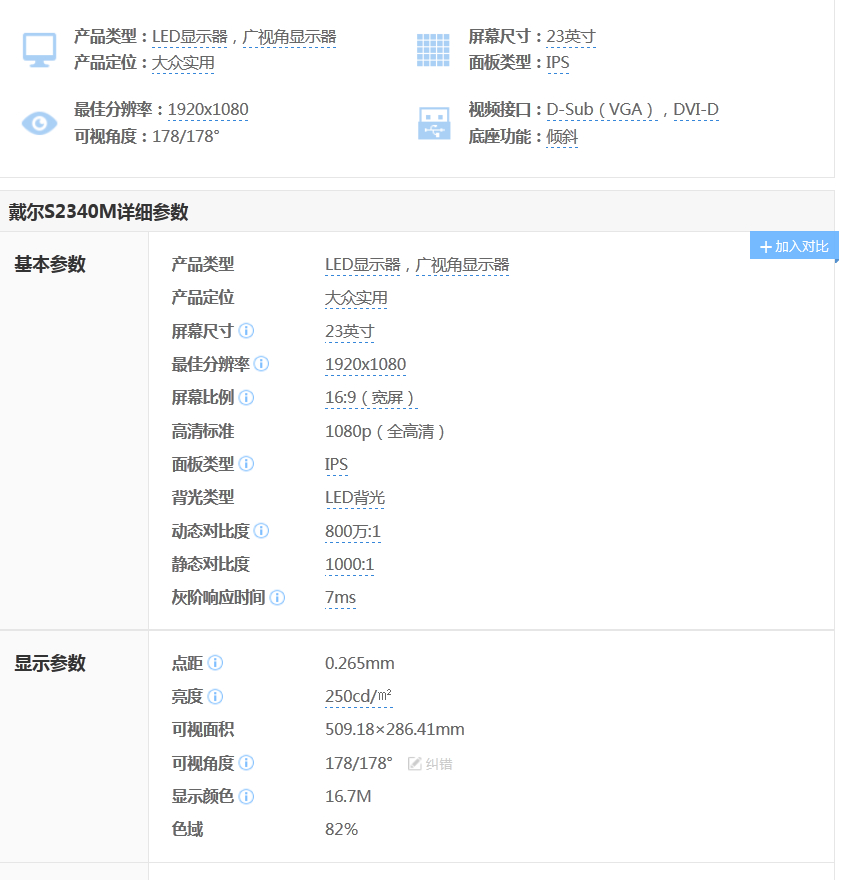
Task: Open 7ms response time link
Action: [x=341, y=598]
